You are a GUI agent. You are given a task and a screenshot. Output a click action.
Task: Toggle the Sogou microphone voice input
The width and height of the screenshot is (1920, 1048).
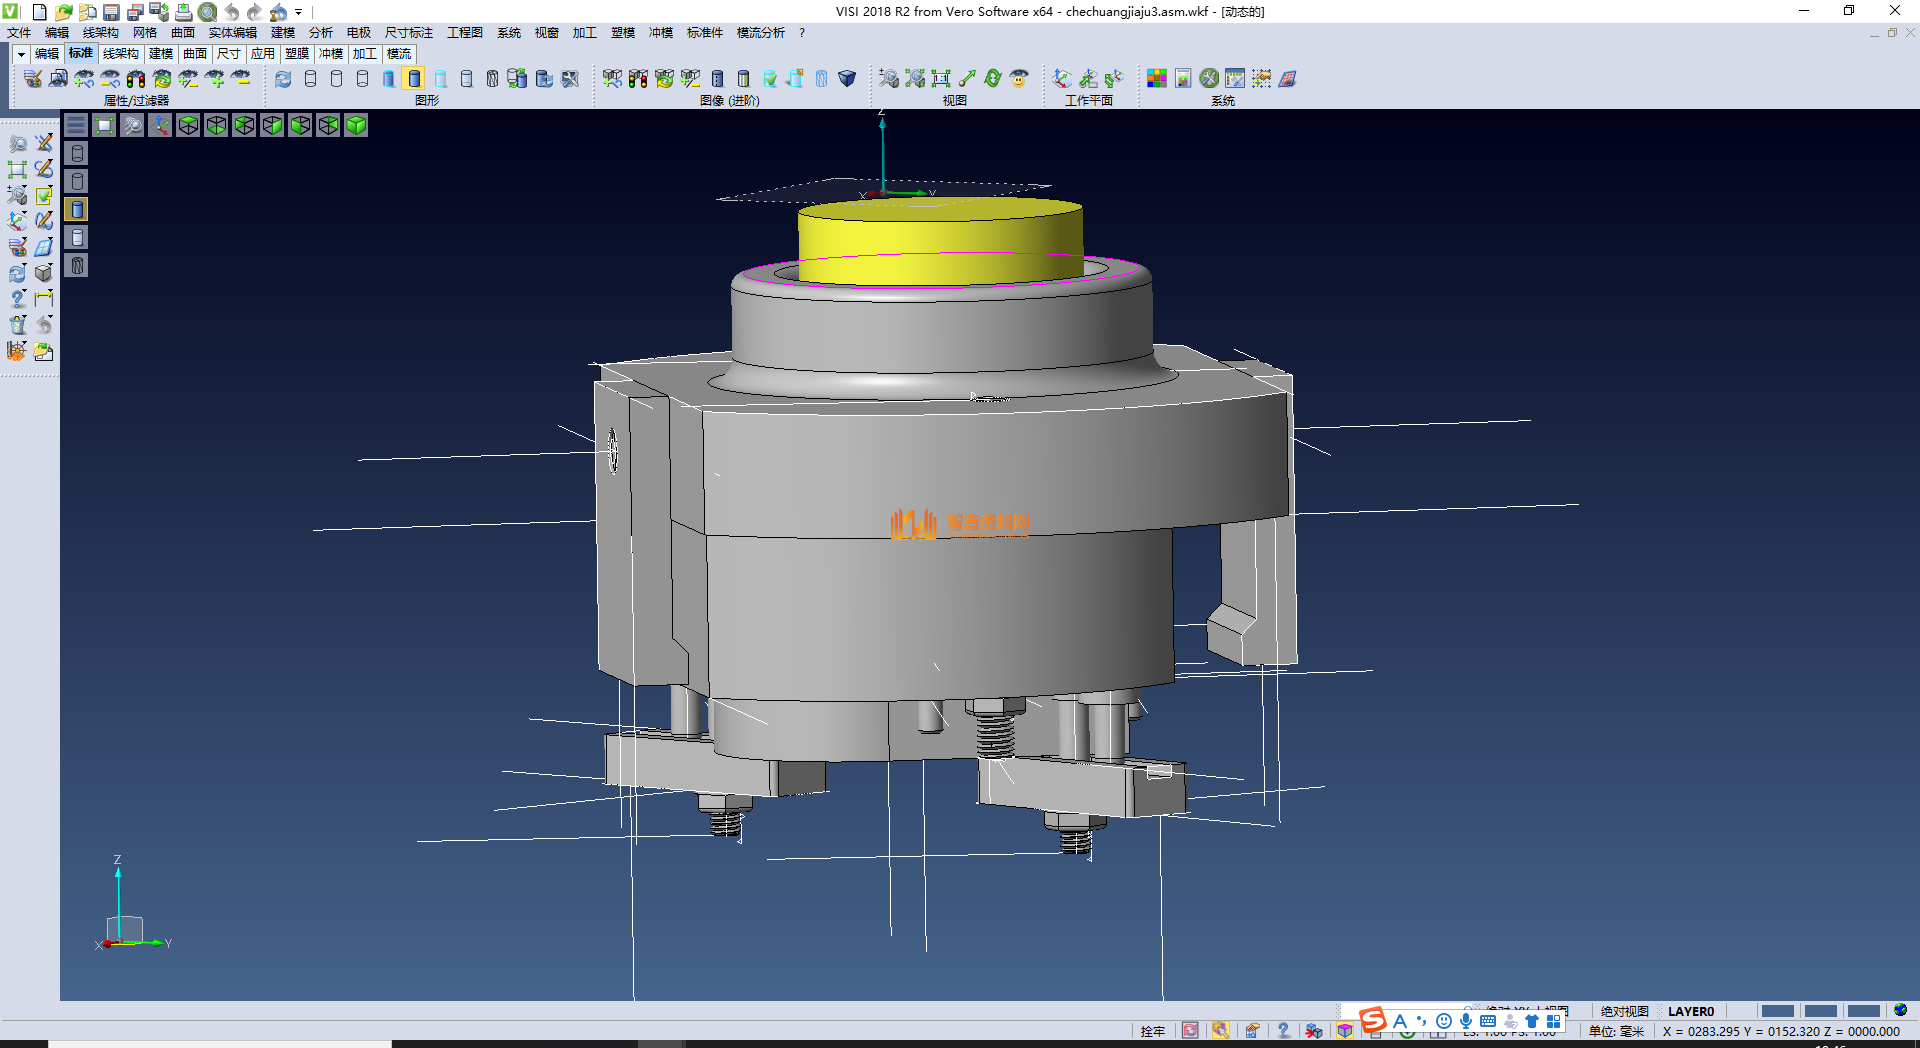1466,1021
